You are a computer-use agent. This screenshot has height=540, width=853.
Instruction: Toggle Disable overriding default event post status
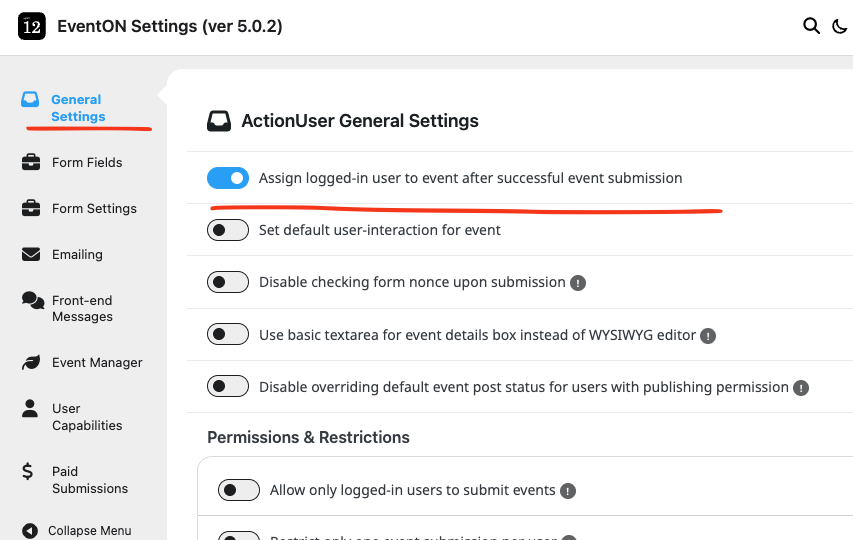pyautogui.click(x=228, y=387)
